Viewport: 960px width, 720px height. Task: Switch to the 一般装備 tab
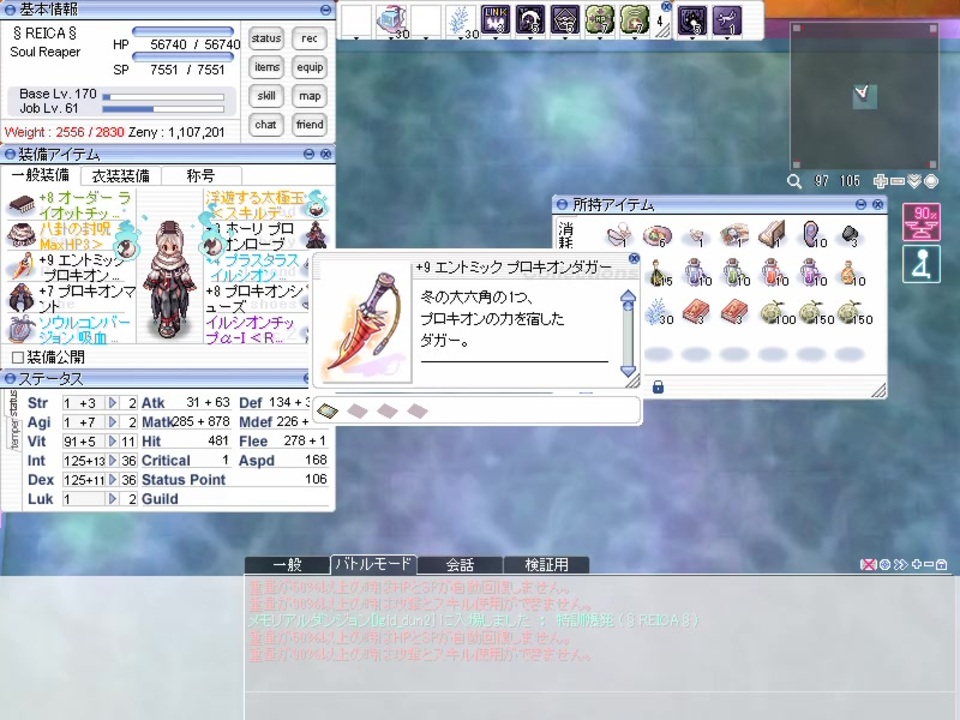[40, 176]
